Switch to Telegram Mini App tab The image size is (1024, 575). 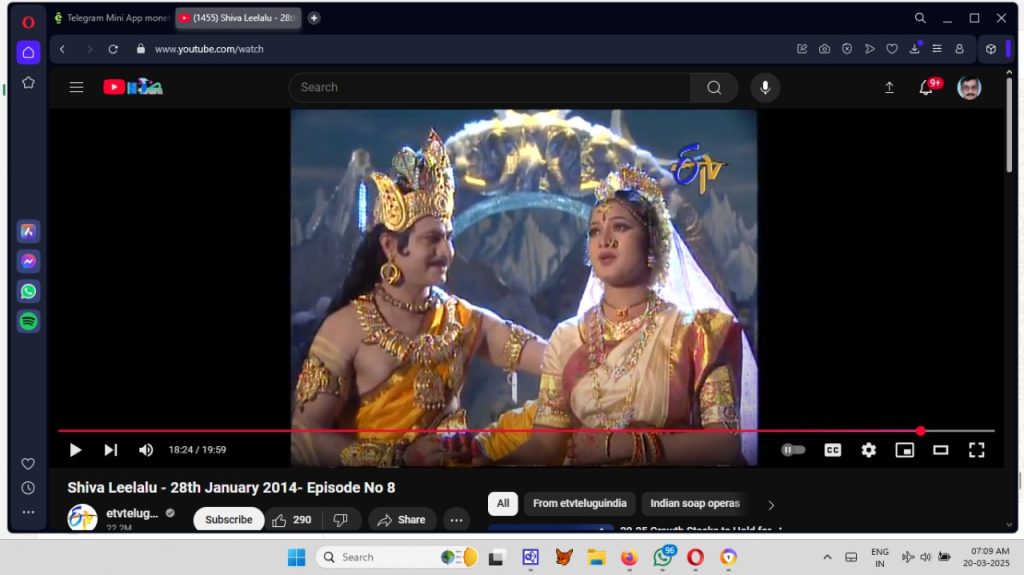[x=112, y=18]
